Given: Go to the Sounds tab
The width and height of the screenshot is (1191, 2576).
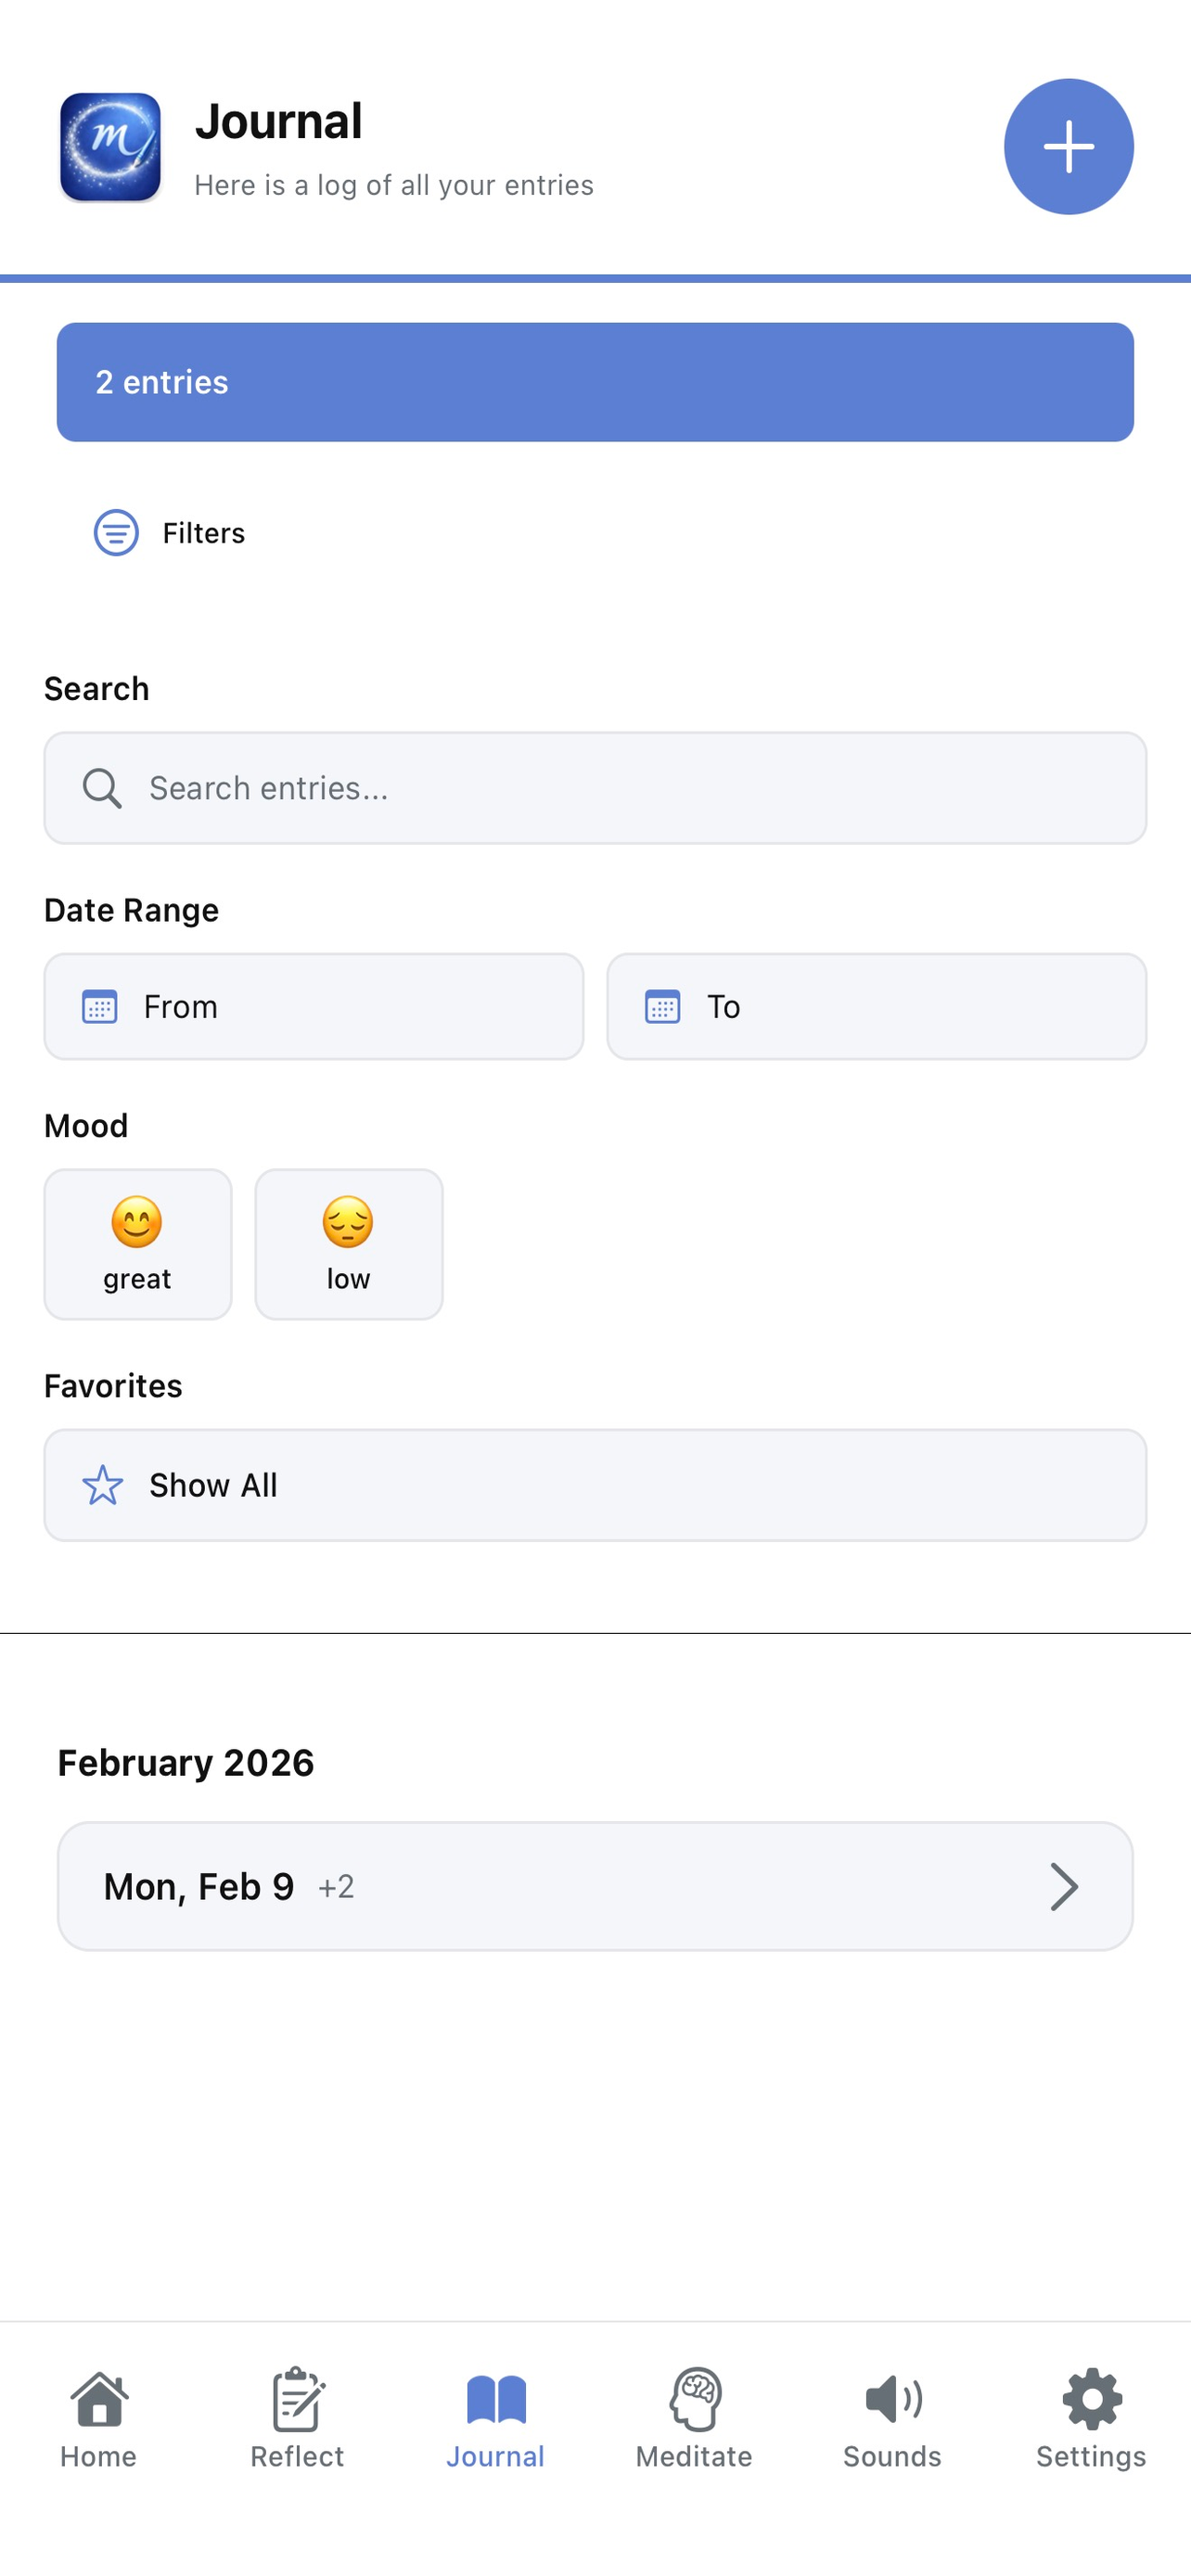Looking at the screenshot, I should (x=892, y=2417).
